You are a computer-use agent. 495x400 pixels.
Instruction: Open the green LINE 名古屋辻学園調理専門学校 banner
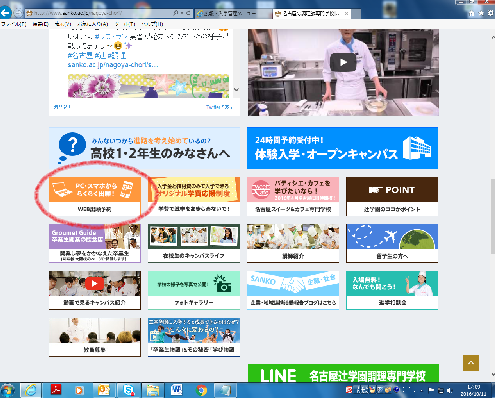click(x=343, y=373)
